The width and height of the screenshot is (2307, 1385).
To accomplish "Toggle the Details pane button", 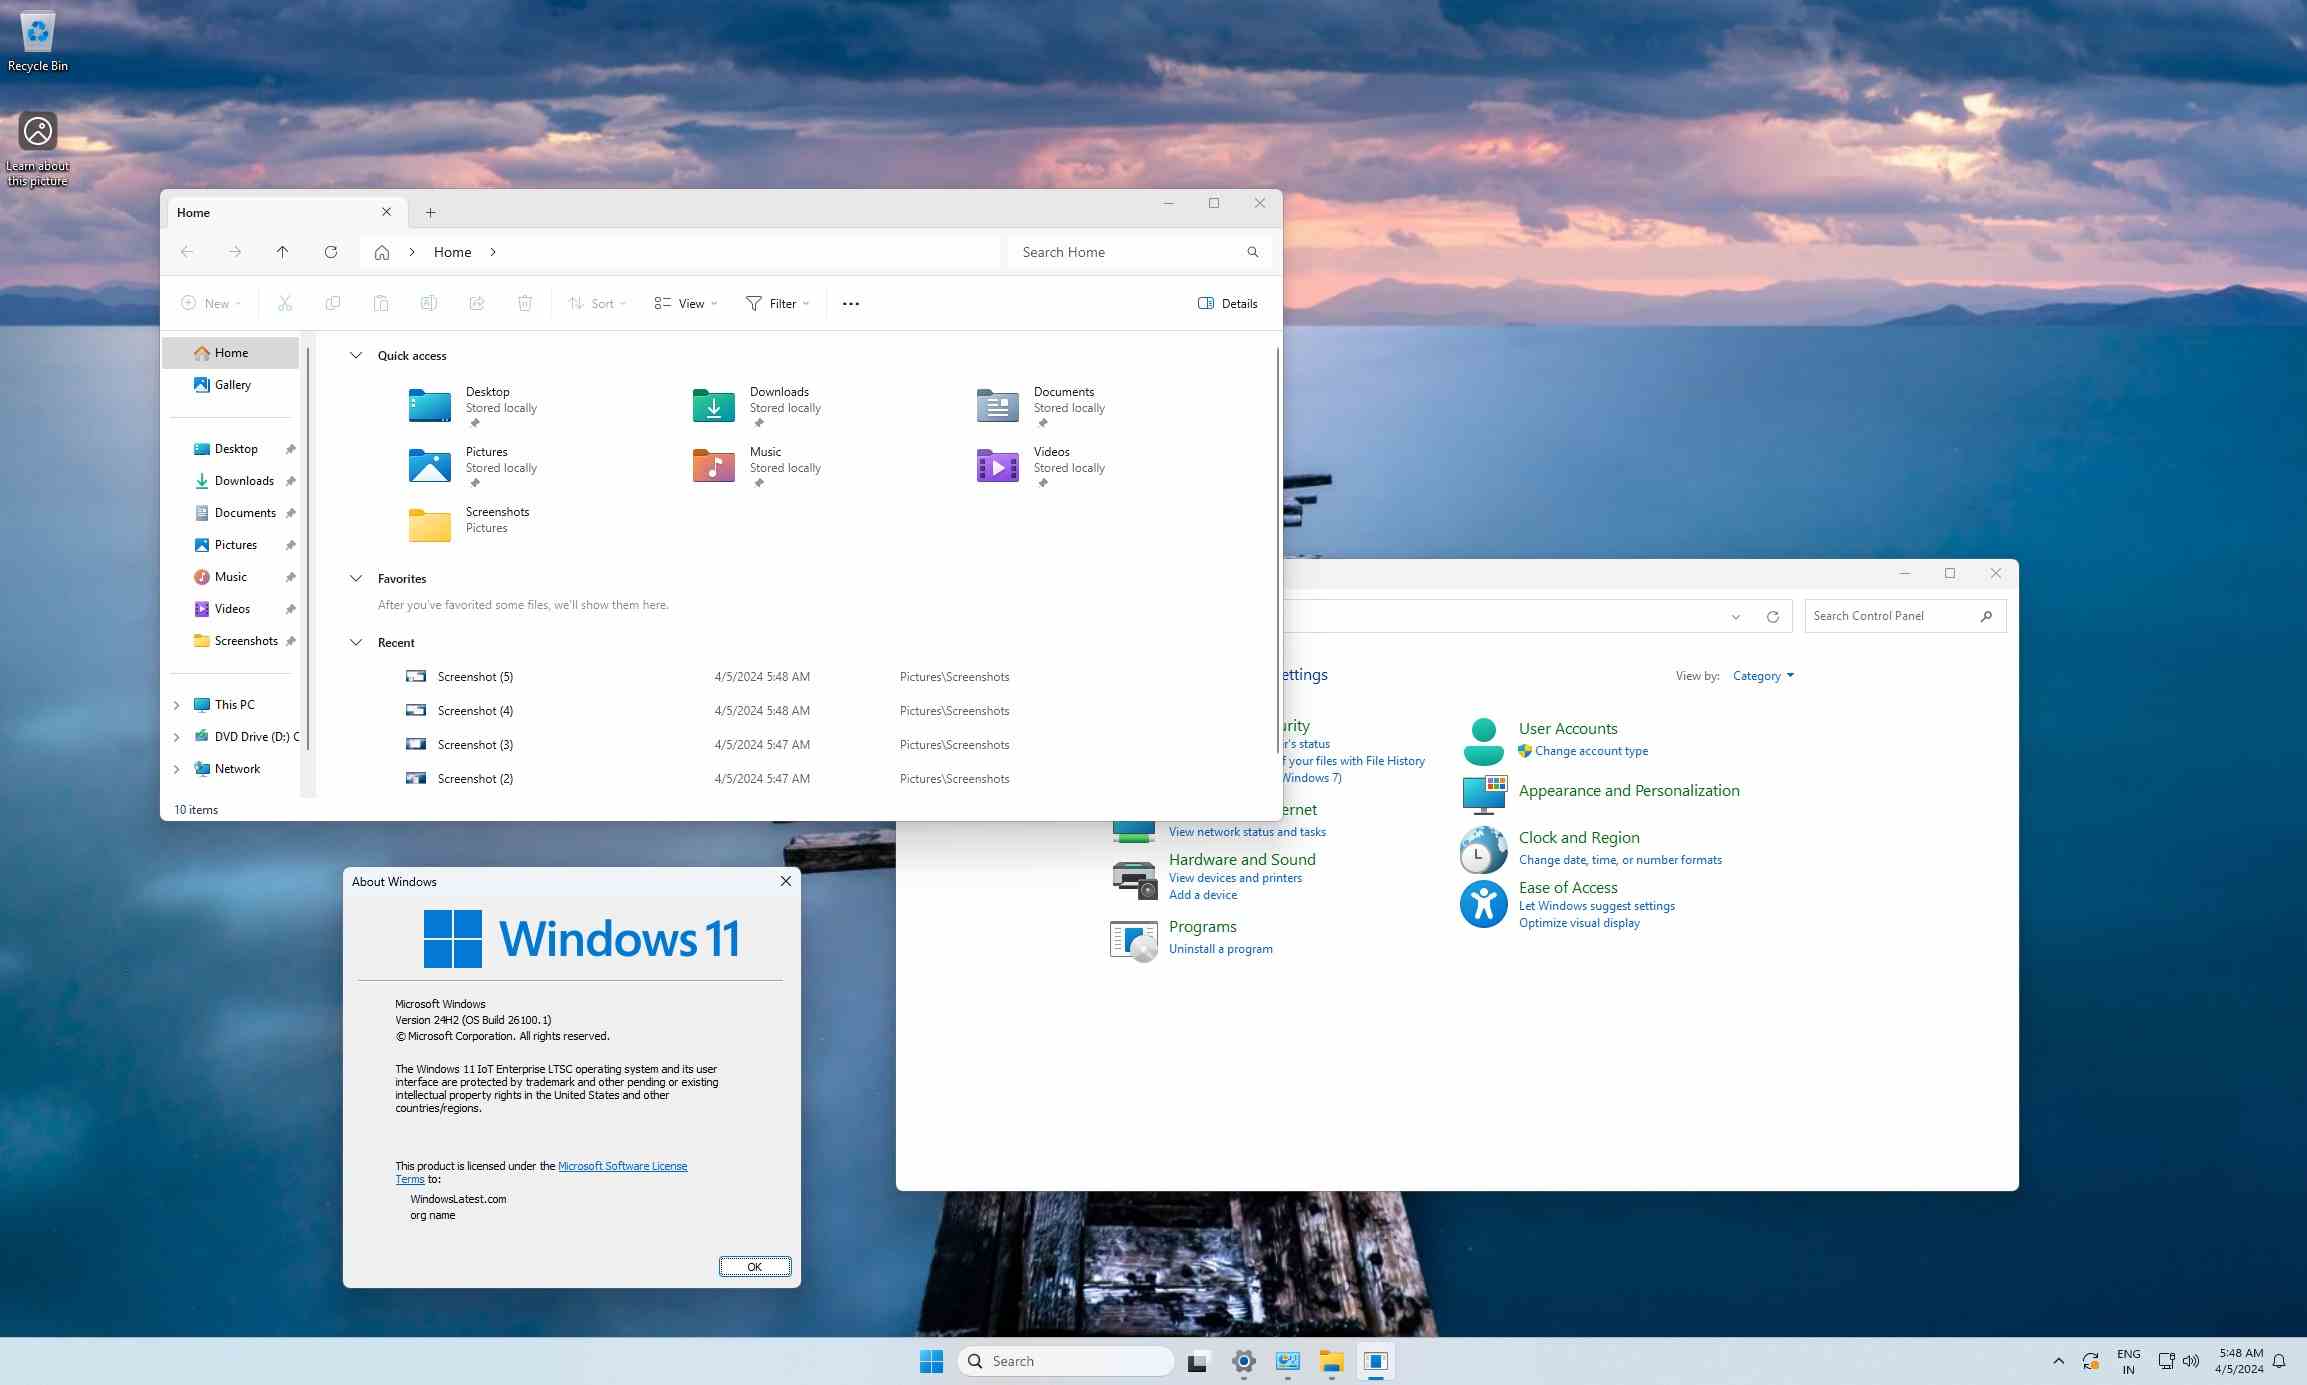I will pyautogui.click(x=1227, y=304).
